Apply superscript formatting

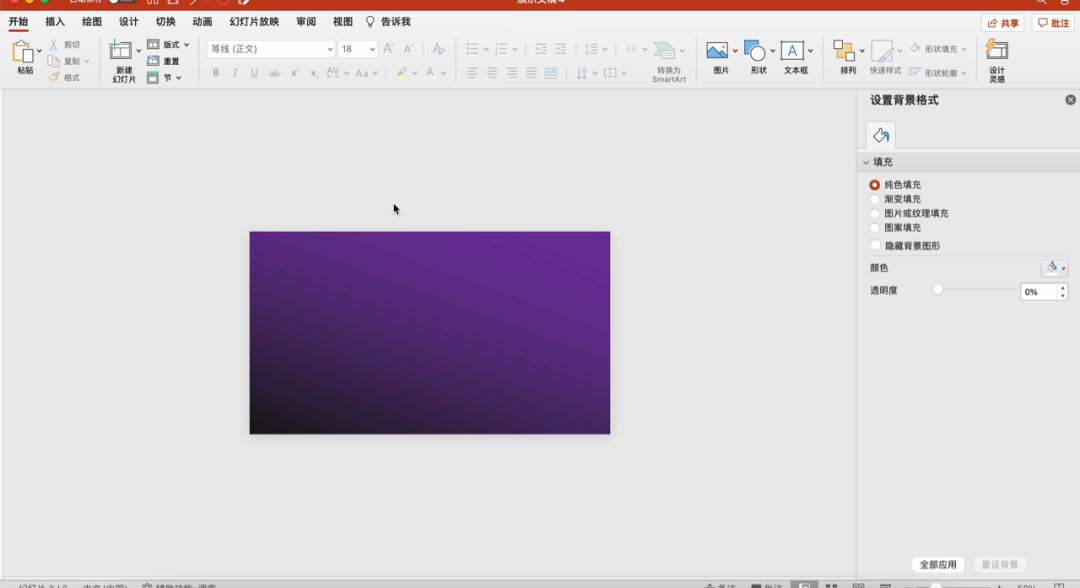(x=294, y=73)
